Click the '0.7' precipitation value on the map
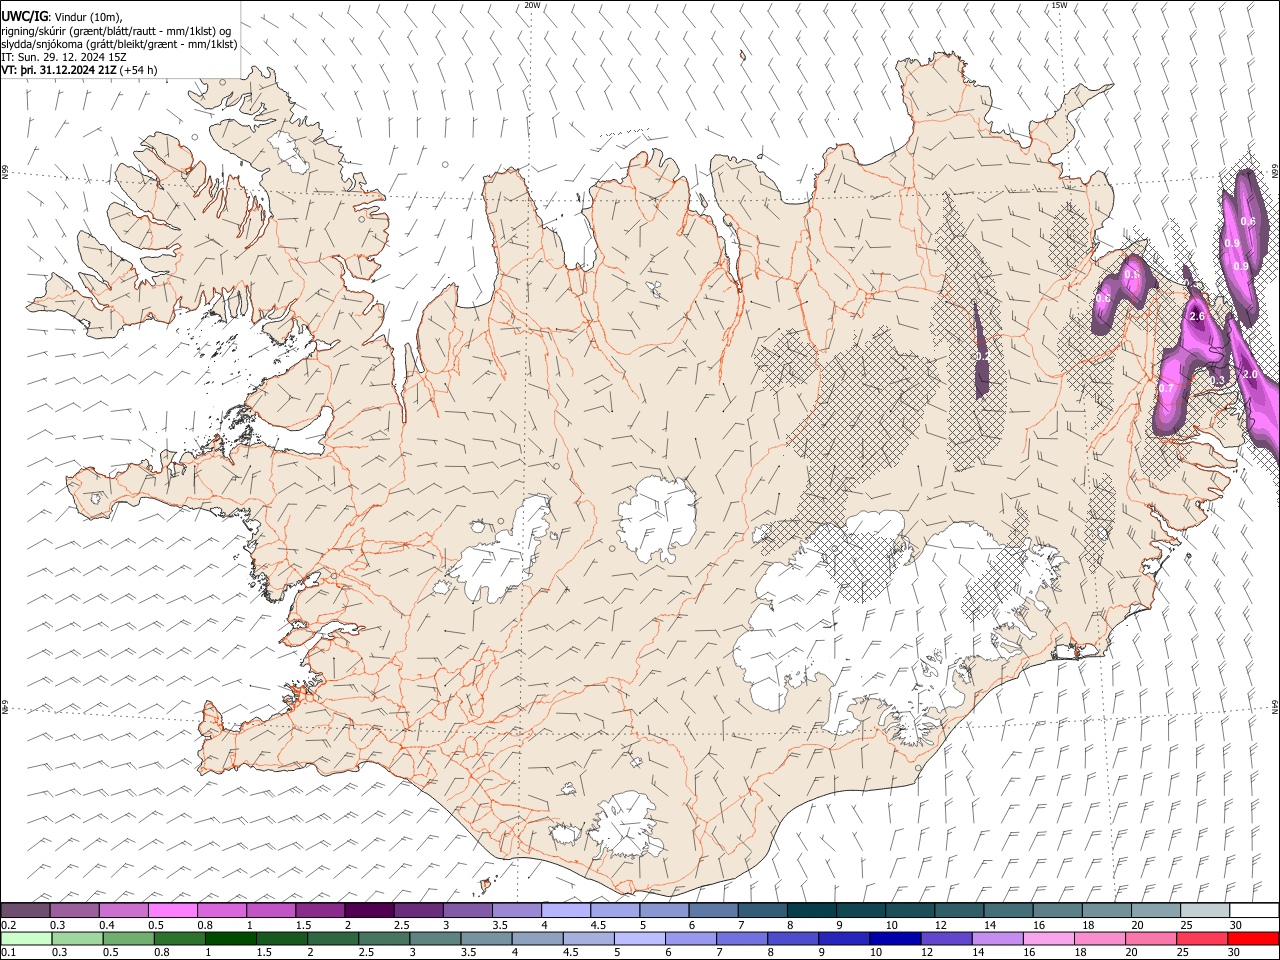The width and height of the screenshot is (1280, 960). (x=1166, y=388)
